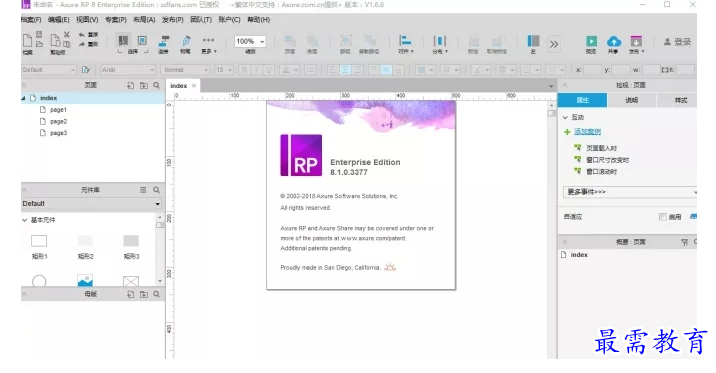Click the lock icon in toolbar
Viewport: 716px width, 373px height.
474,41
